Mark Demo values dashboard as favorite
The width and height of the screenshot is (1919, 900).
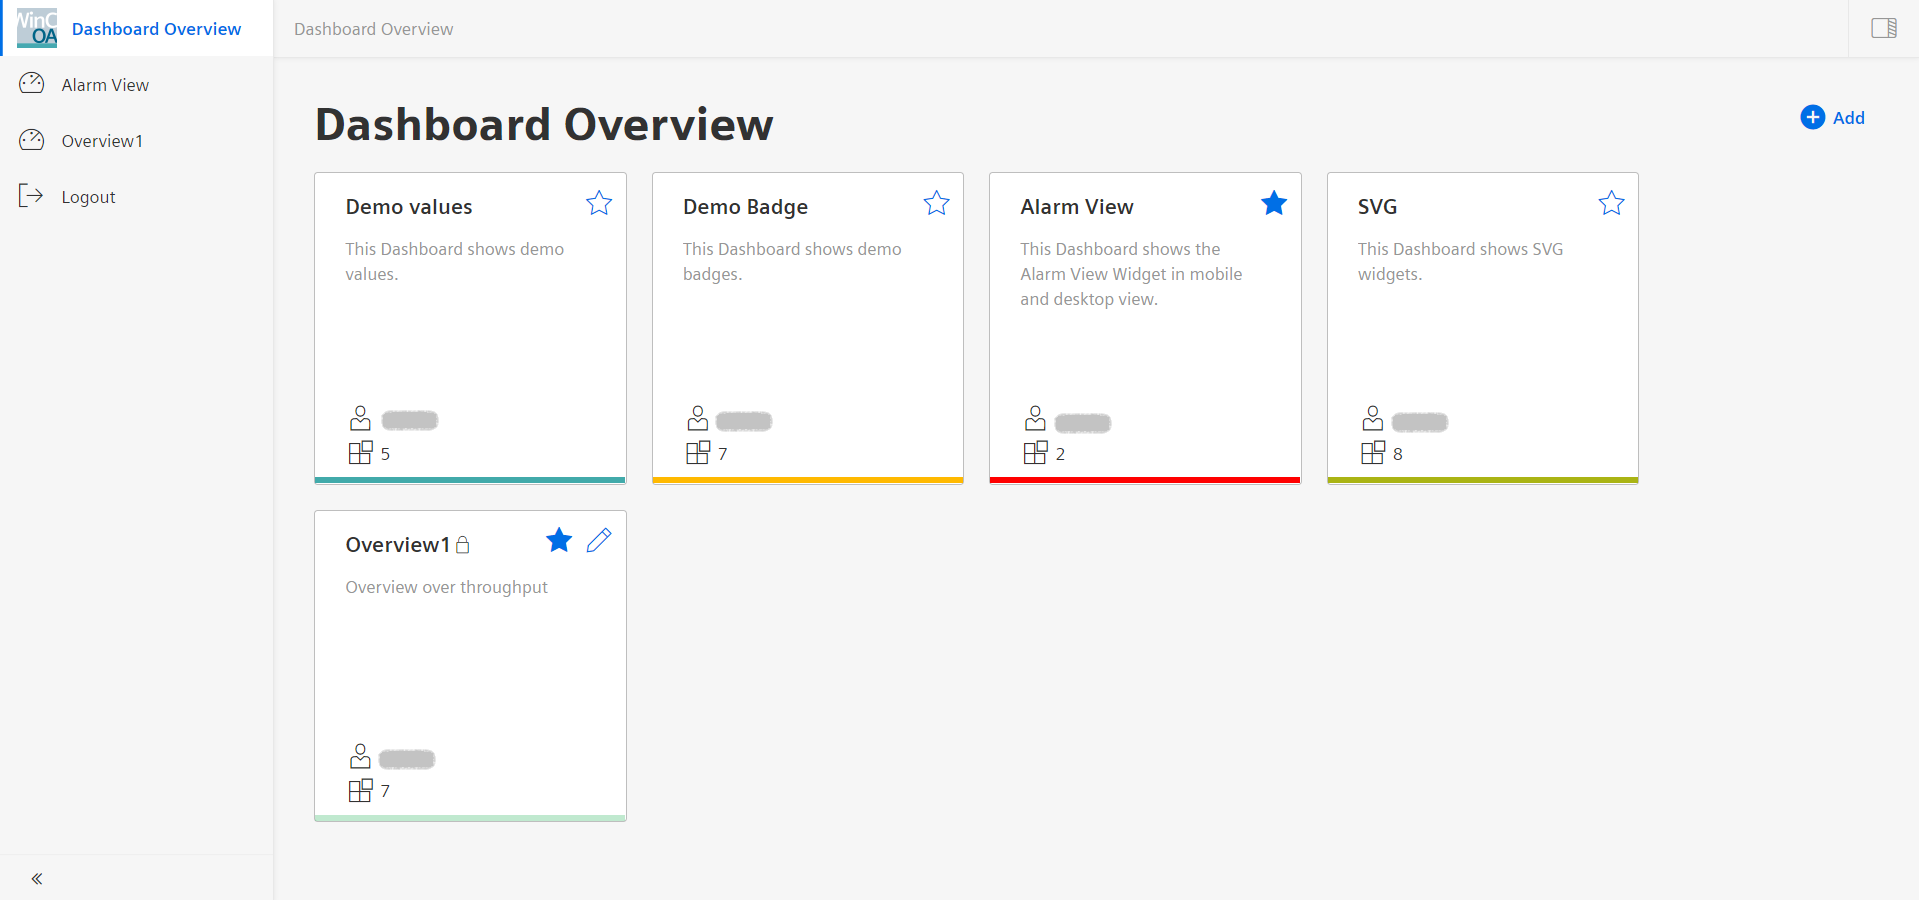[599, 204]
